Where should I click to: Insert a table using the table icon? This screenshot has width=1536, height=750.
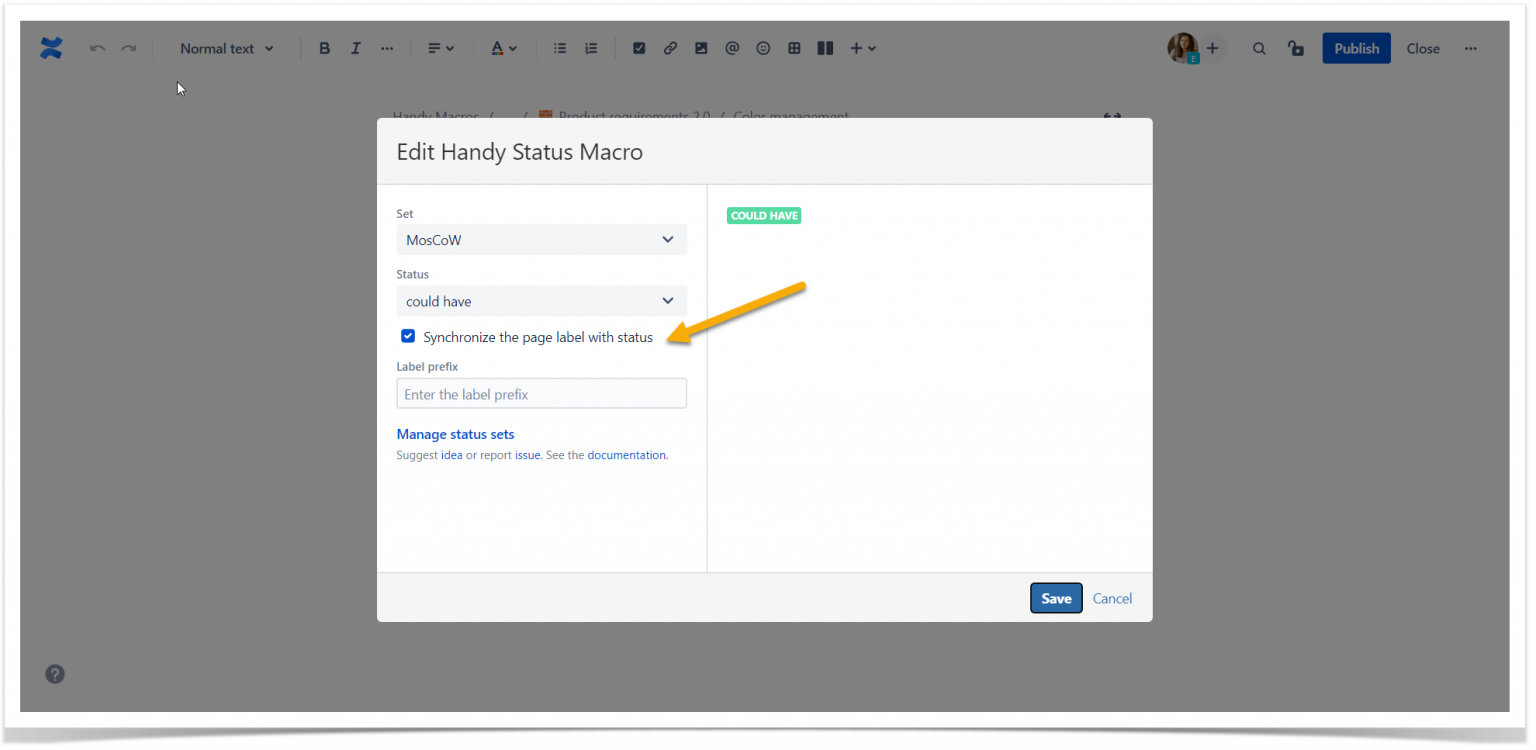point(794,47)
